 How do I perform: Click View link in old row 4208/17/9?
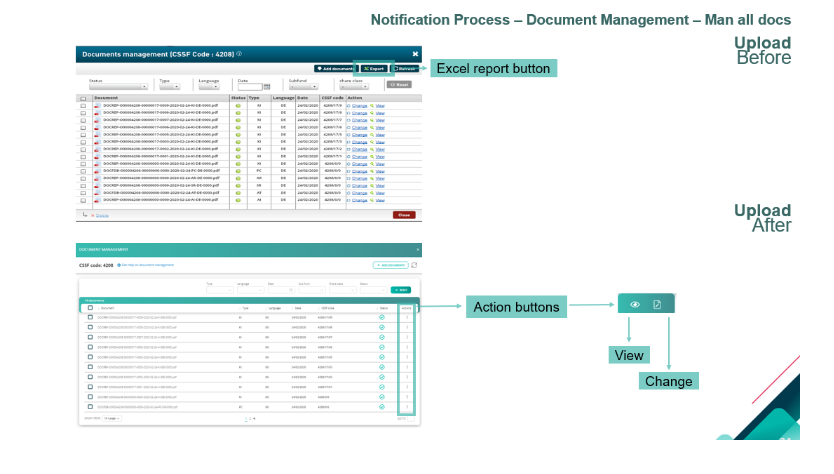tap(380, 106)
